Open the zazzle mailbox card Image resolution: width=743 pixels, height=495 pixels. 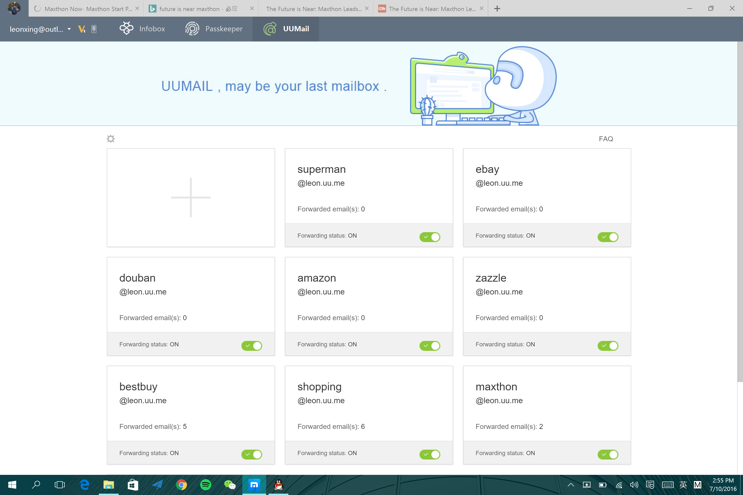point(547,306)
